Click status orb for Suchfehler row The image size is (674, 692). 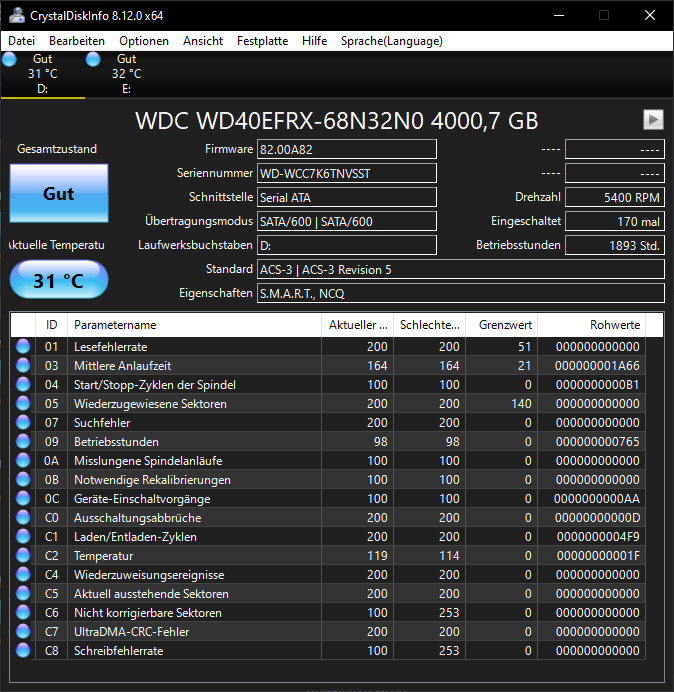[23, 422]
